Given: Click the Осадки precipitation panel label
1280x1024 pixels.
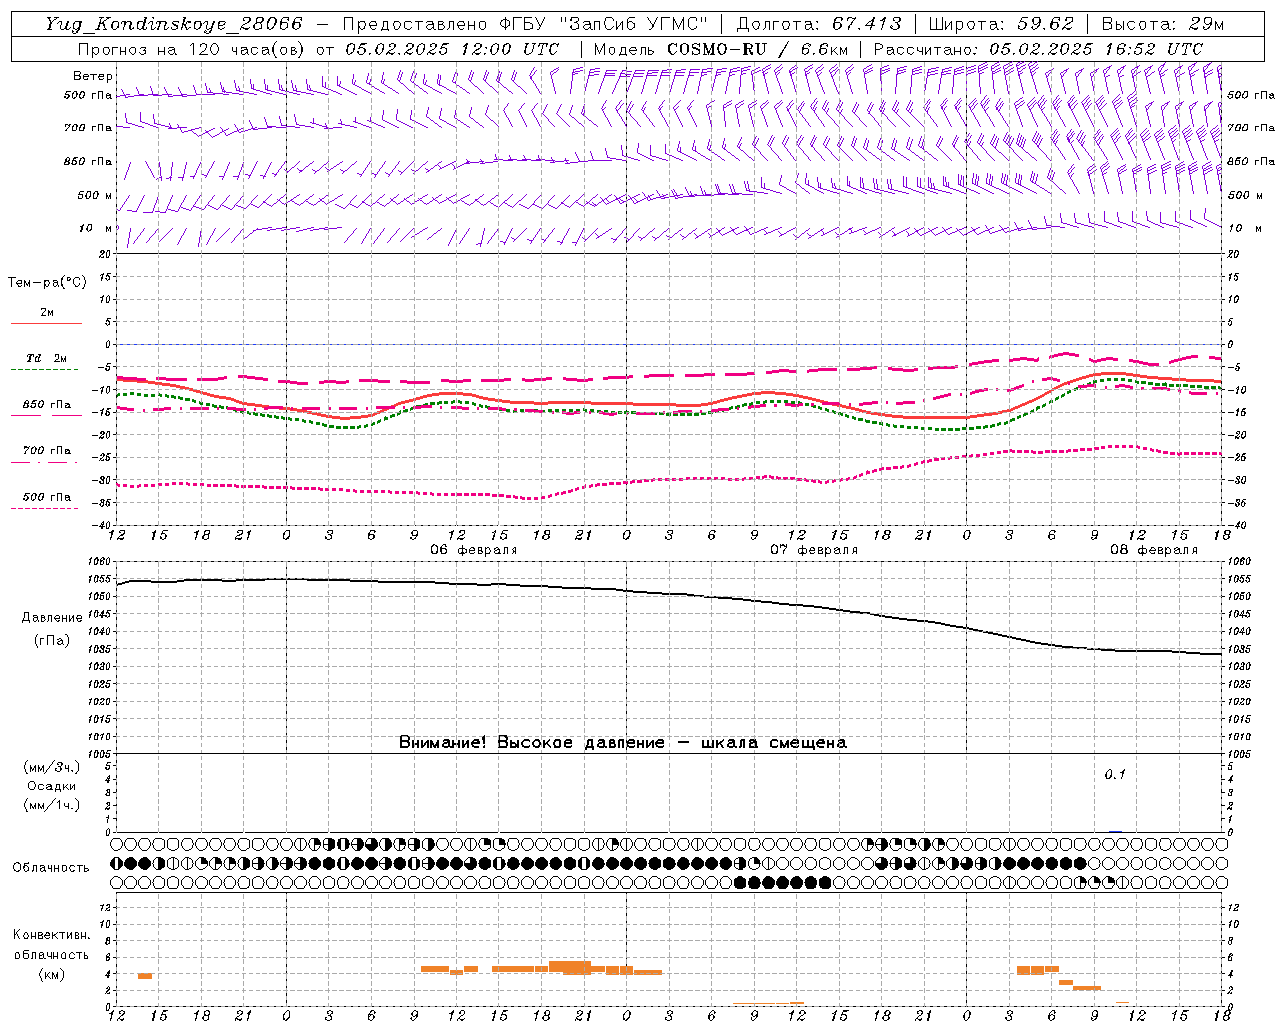Looking at the screenshot, I should pyautogui.click(x=52, y=786).
